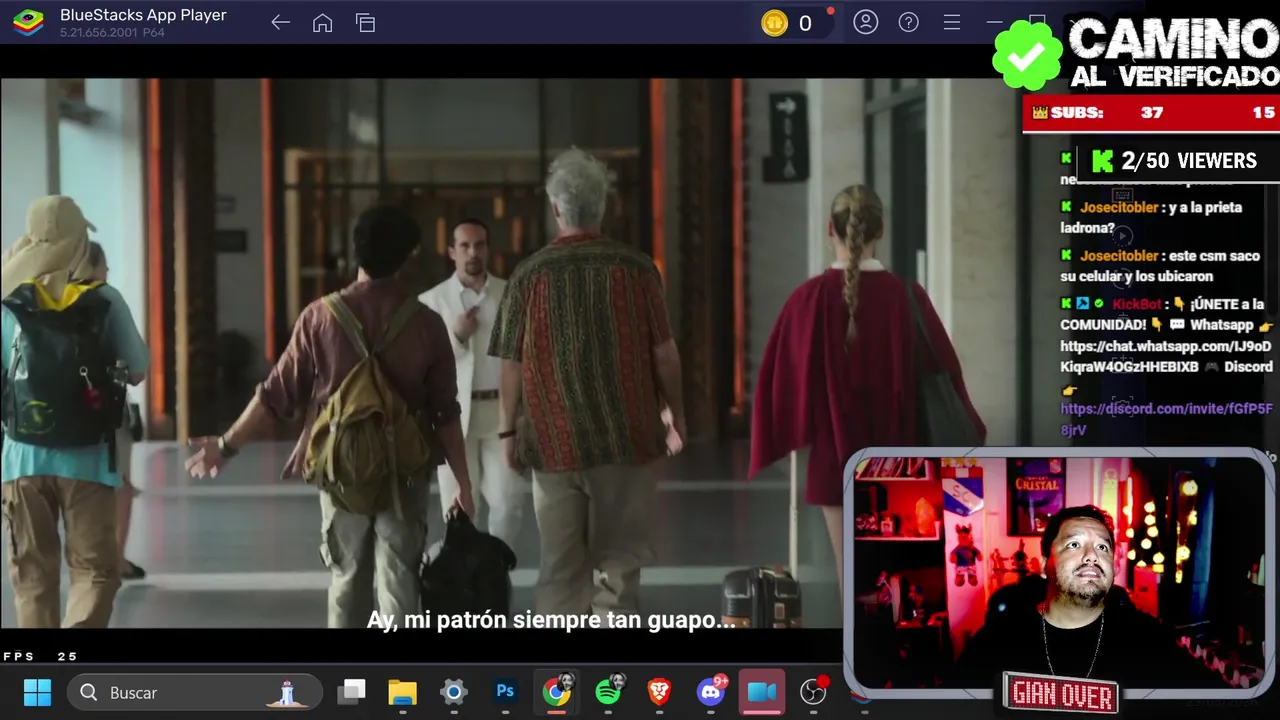Click the Buscar taskbar search box

pyautogui.click(x=195, y=692)
